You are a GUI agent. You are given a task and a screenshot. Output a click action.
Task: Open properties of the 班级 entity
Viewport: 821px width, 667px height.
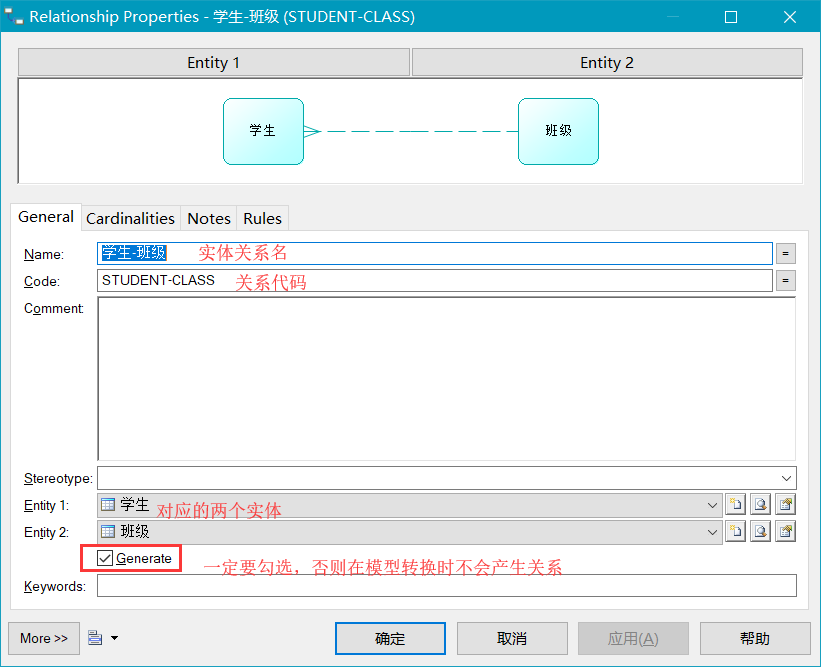(785, 532)
